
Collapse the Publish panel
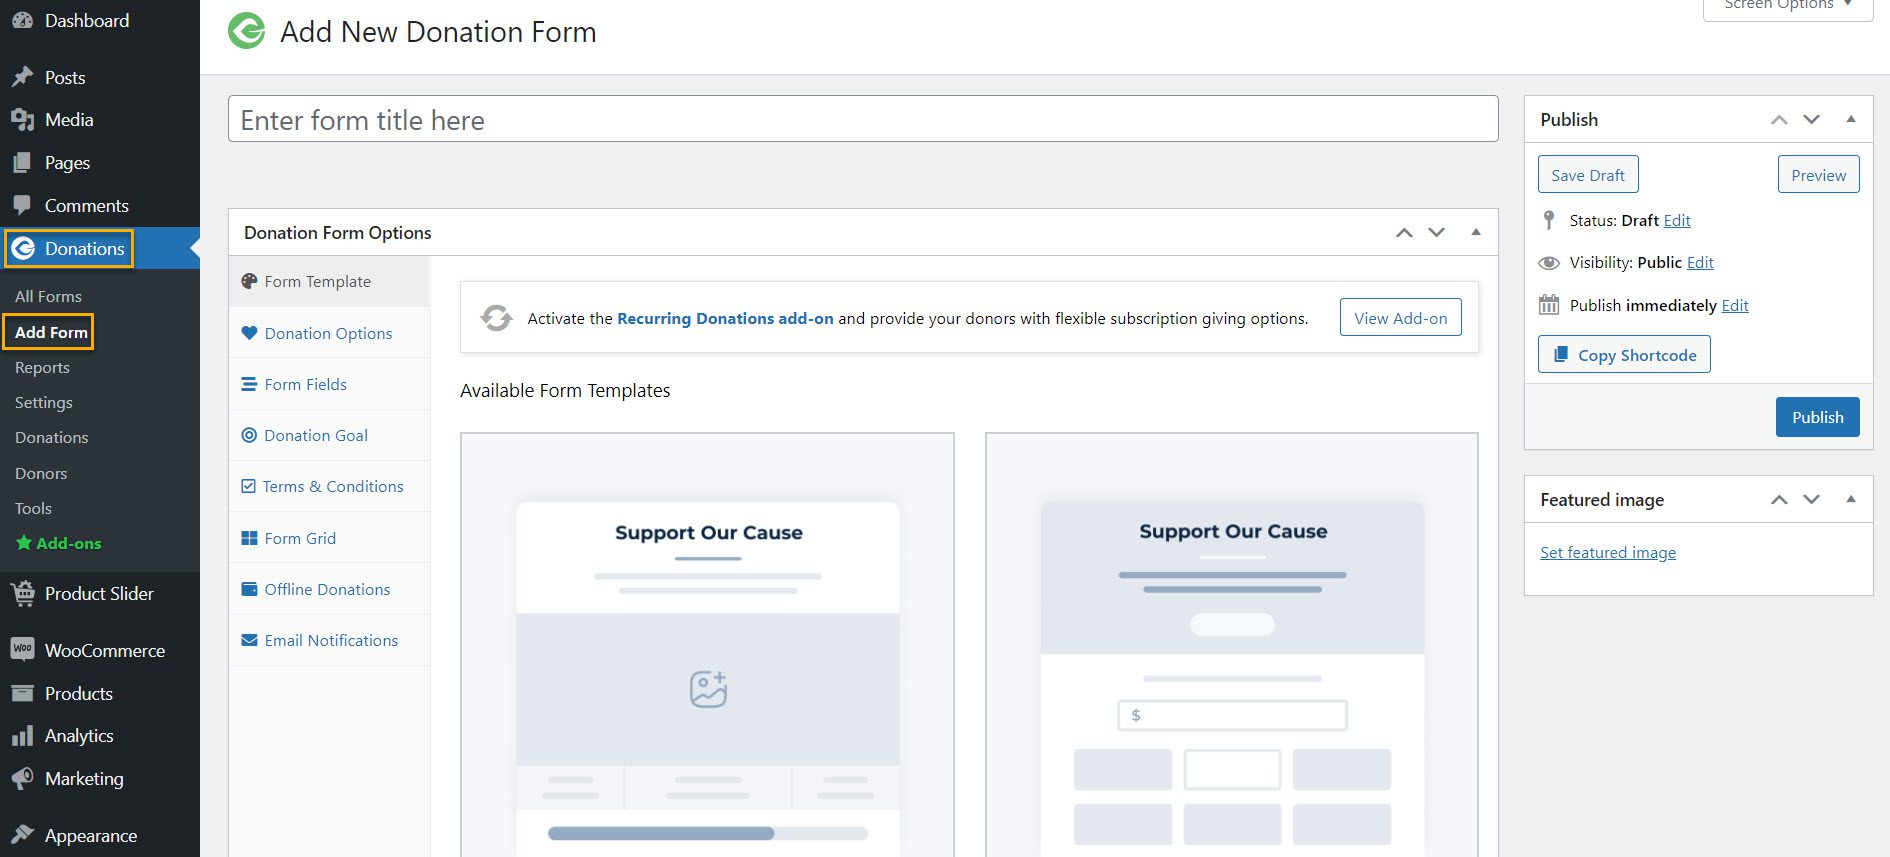1851,119
